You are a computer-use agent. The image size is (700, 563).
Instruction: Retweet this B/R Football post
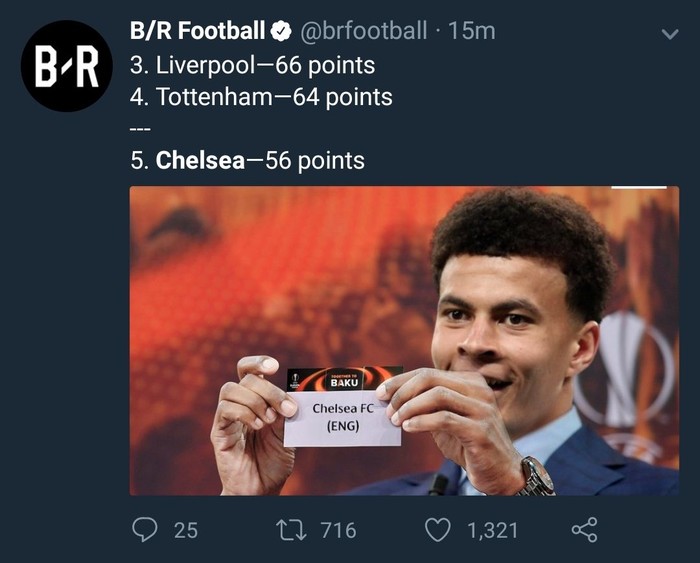pos(291,530)
